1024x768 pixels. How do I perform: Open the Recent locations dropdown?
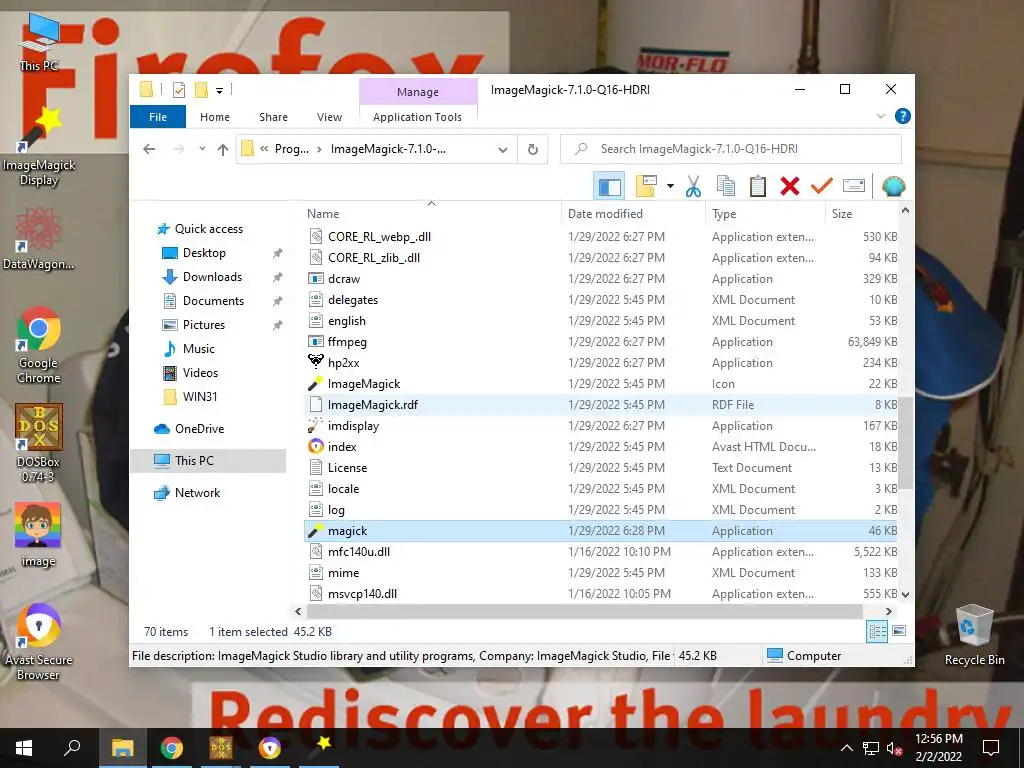click(202, 149)
